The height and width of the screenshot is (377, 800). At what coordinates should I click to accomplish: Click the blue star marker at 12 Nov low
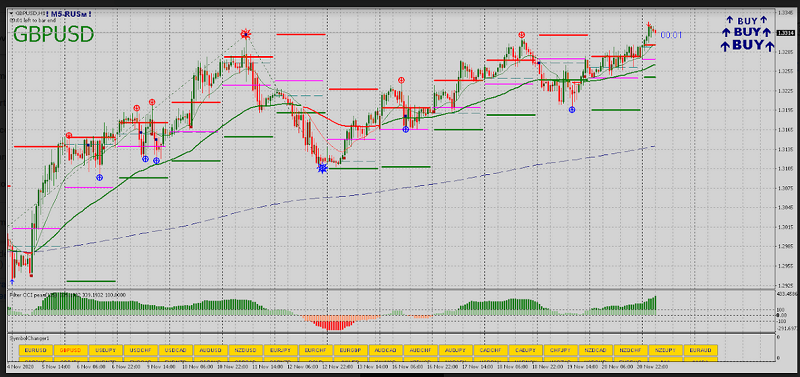(x=322, y=168)
